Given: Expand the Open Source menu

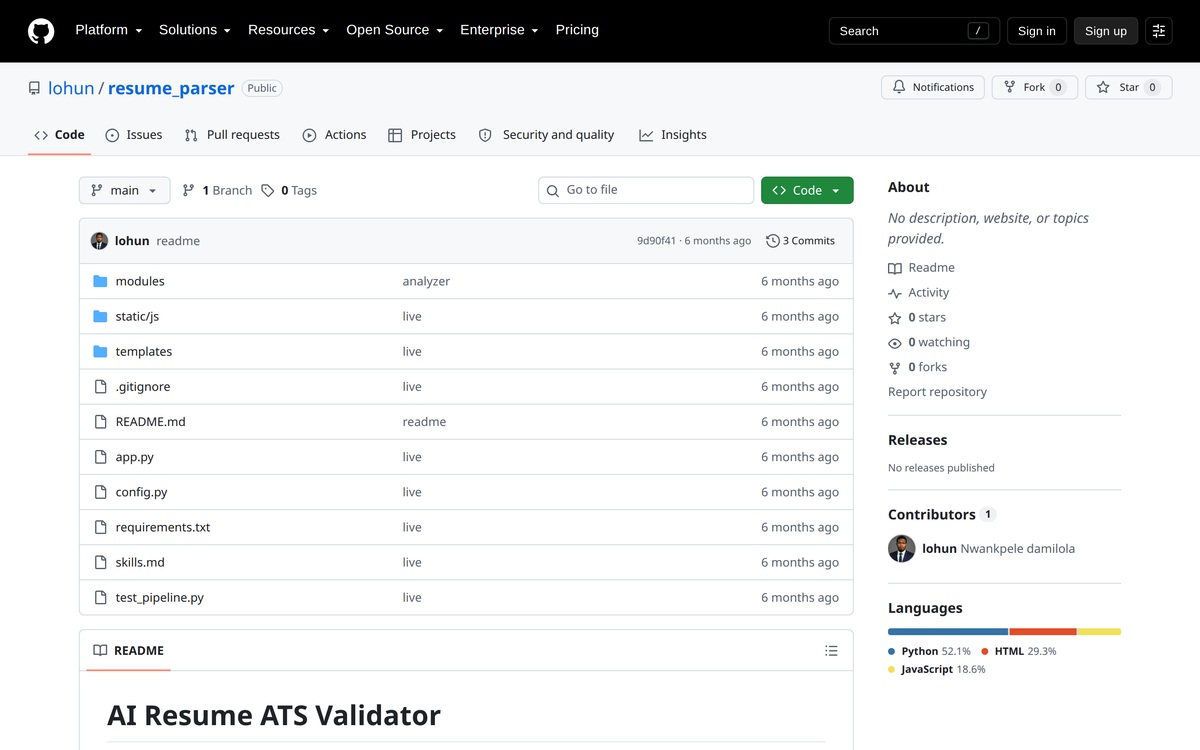Looking at the screenshot, I should (x=395, y=30).
